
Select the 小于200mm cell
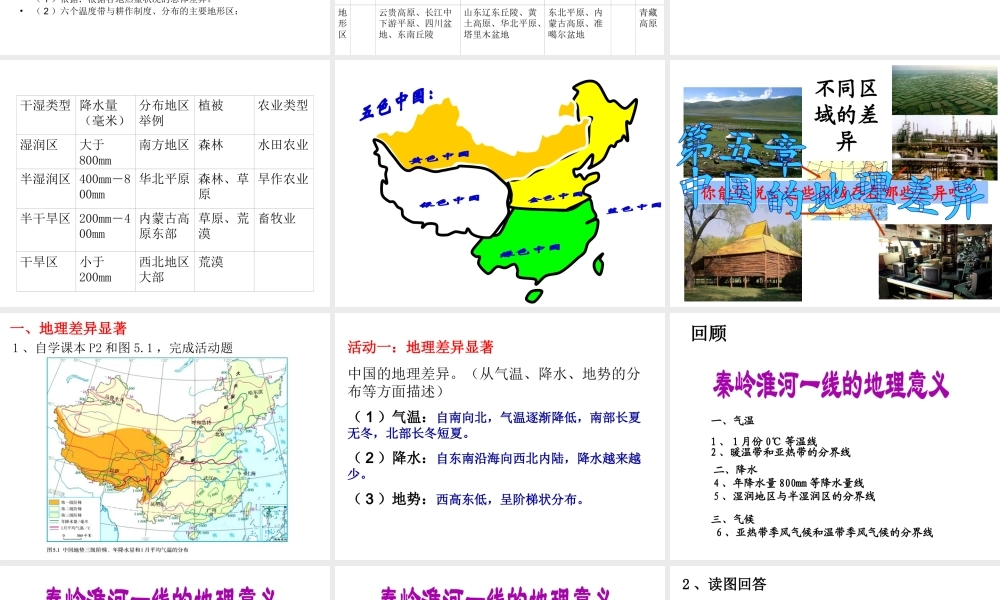point(105,271)
